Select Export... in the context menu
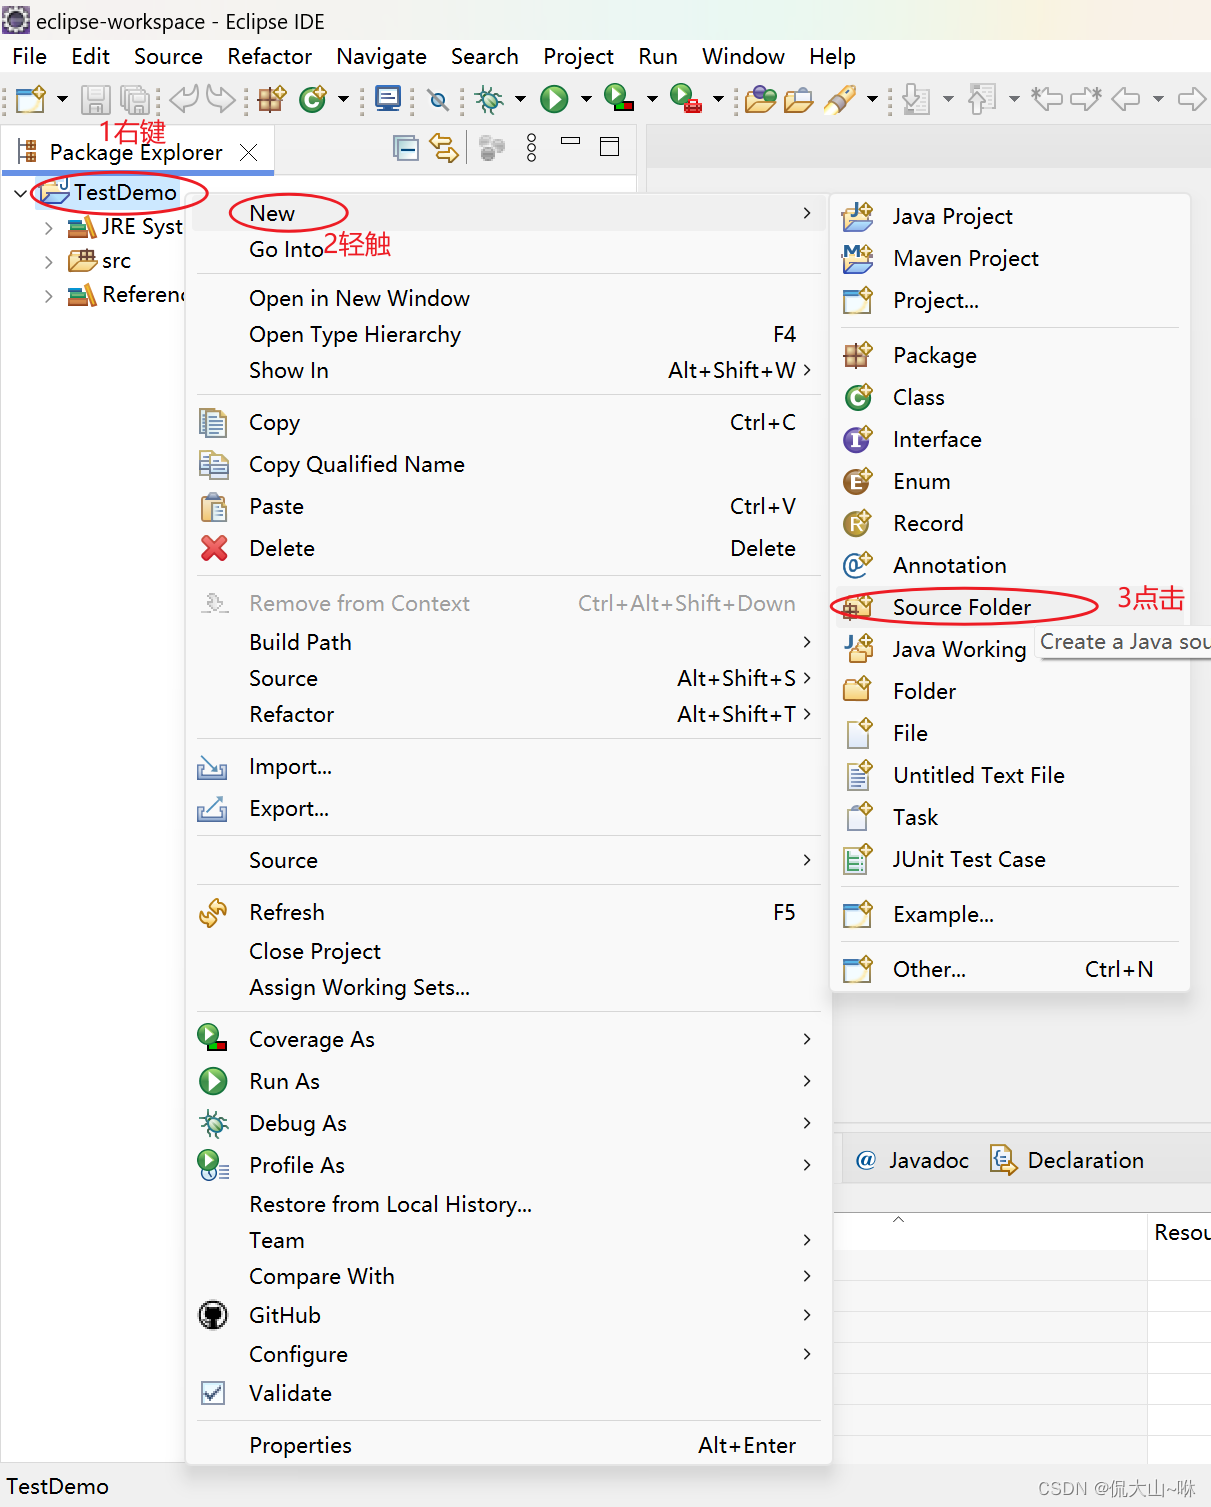Screen dimensions: 1211x1507 [508, 808]
